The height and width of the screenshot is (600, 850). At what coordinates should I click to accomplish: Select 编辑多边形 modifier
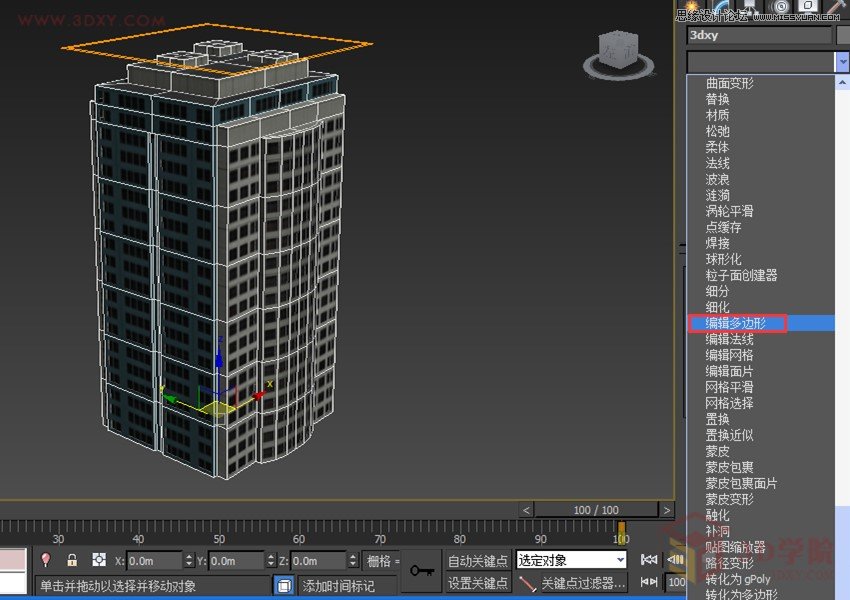736,323
